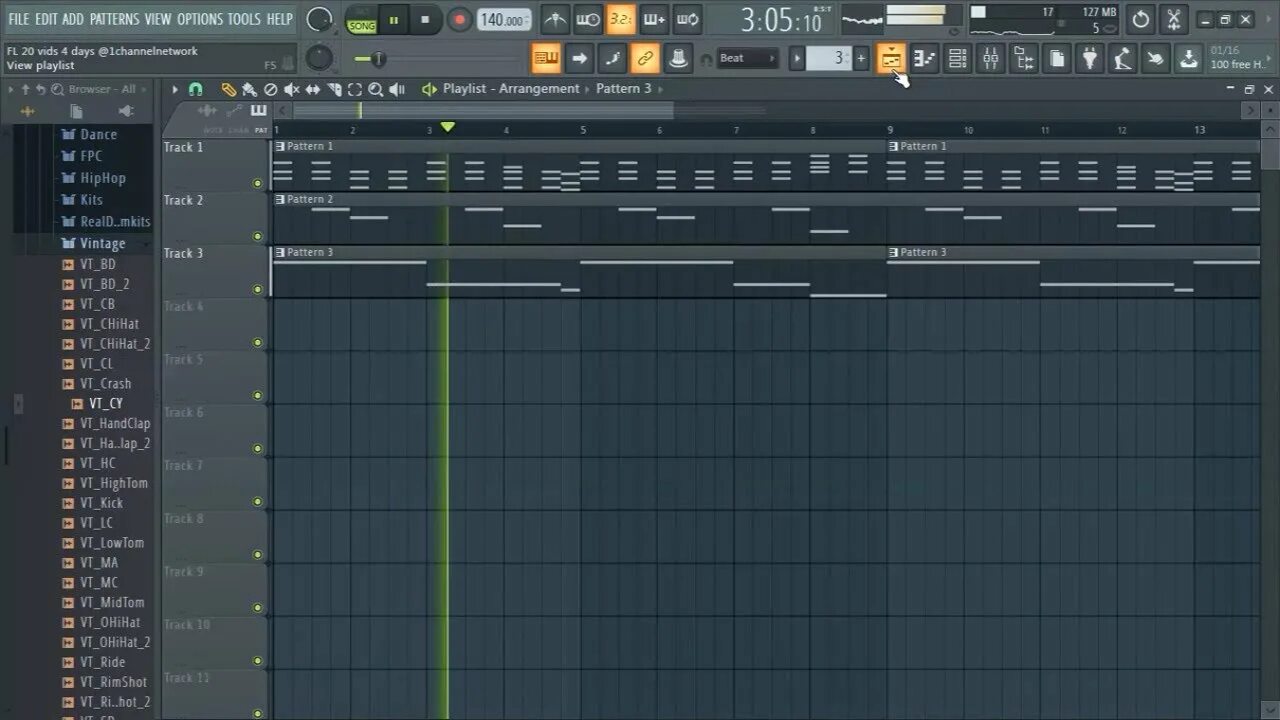Viewport: 1280px width, 720px height.
Task: Stop playback with the stop button
Action: click(x=425, y=19)
